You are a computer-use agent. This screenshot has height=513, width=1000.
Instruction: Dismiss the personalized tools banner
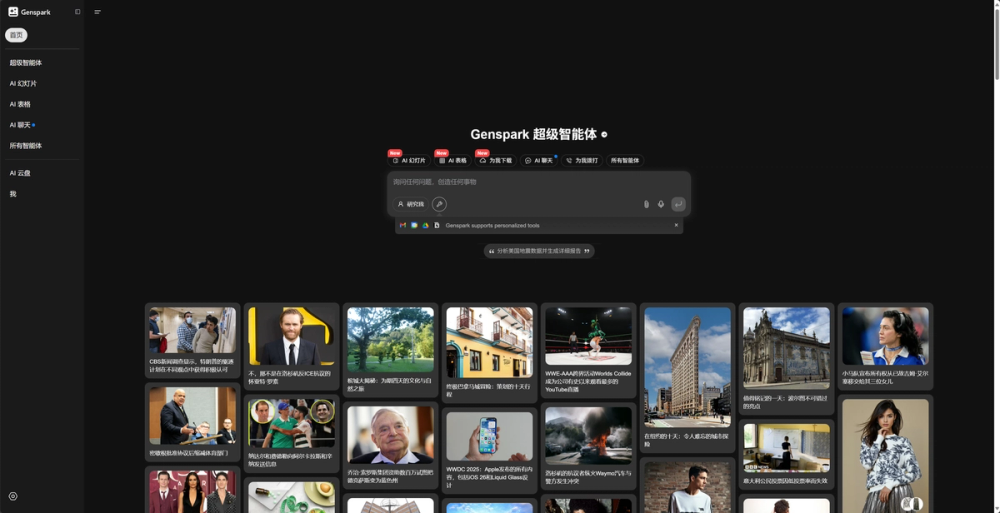(676, 225)
